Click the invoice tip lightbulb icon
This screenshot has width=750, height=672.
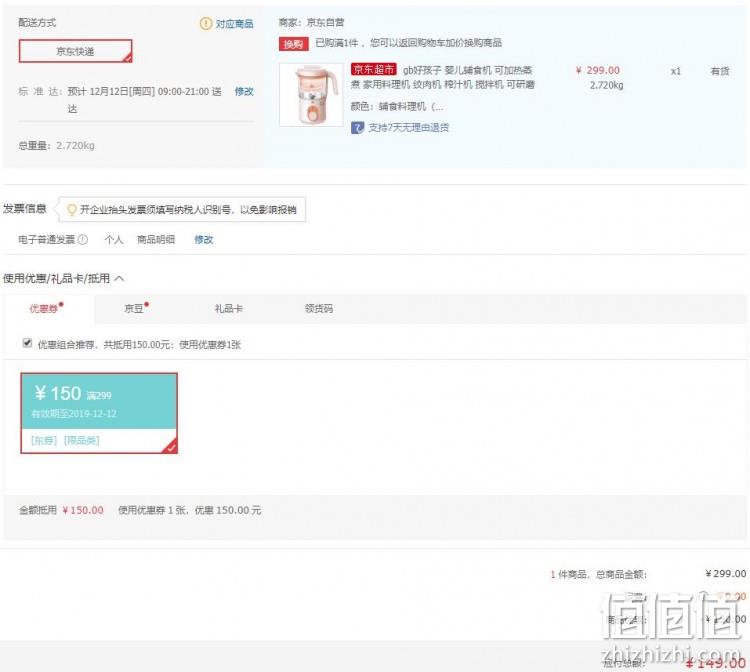click(x=71, y=209)
